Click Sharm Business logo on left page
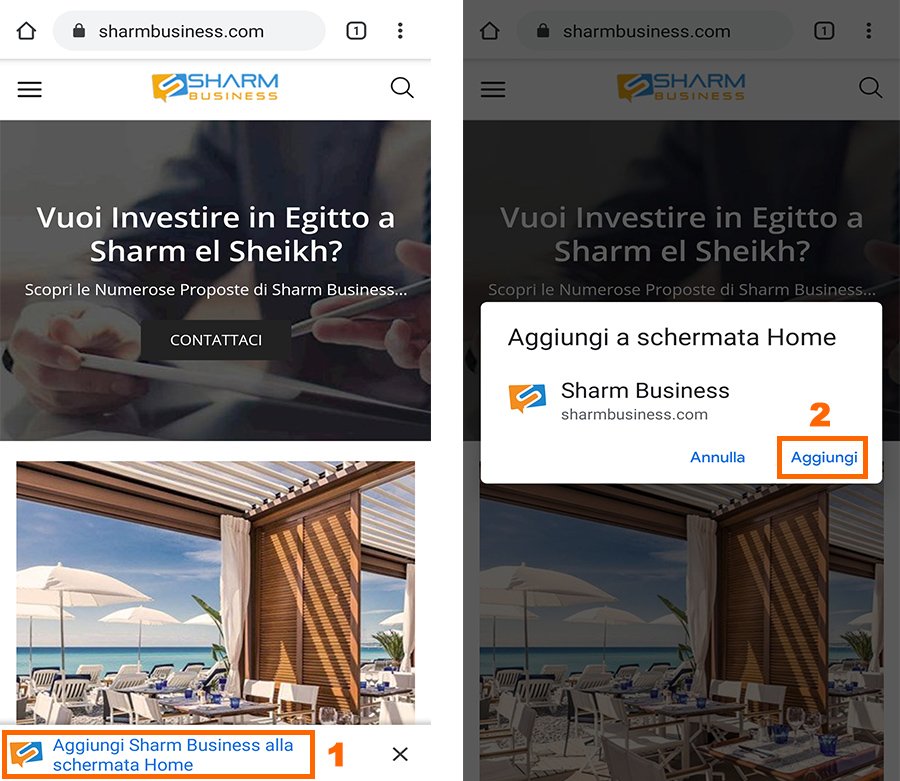This screenshot has width=900, height=781. pyautogui.click(x=215, y=87)
